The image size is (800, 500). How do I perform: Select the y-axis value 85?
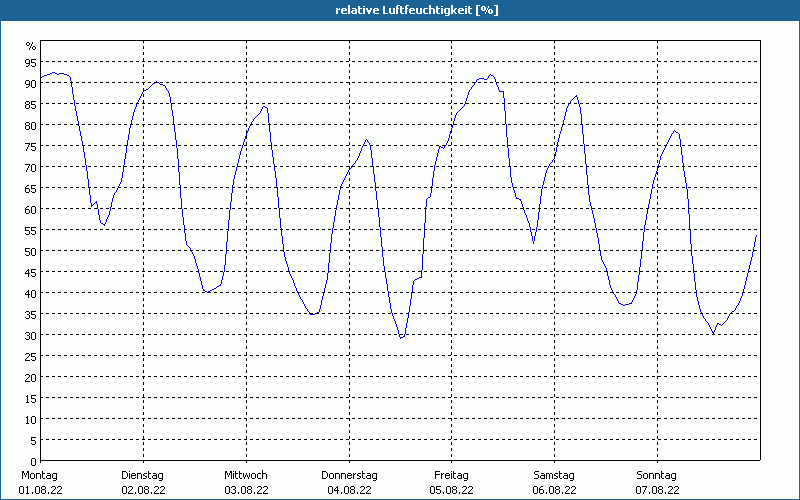click(x=31, y=104)
